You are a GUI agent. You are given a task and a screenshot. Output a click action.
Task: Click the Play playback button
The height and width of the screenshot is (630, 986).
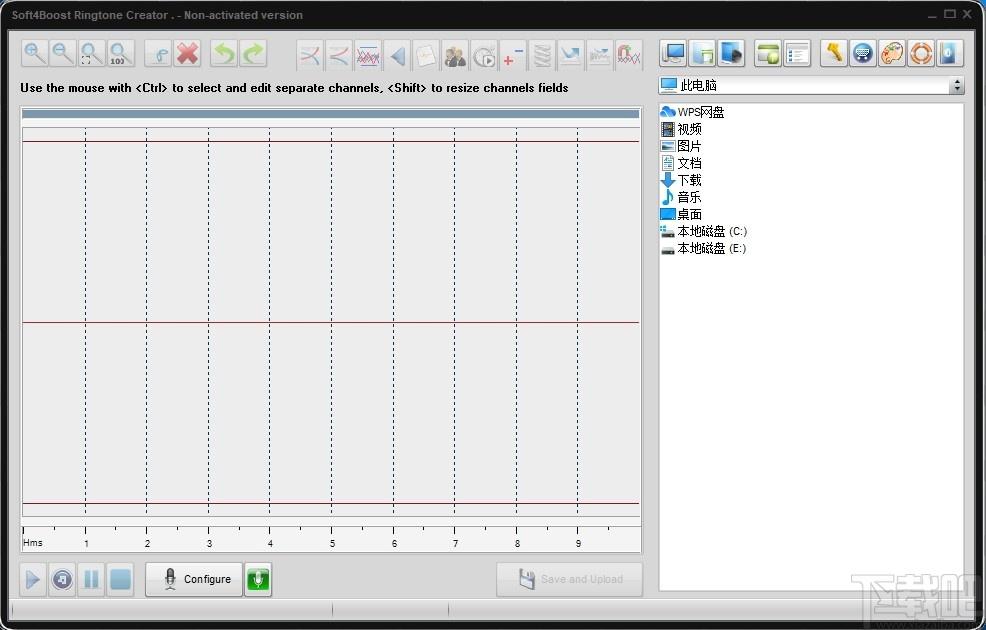click(x=33, y=579)
